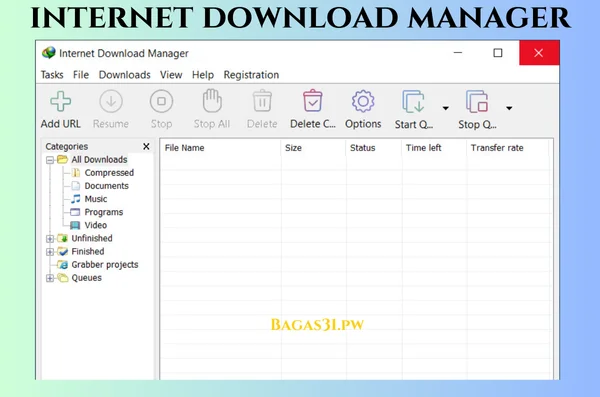Select All Downloads category
The width and height of the screenshot is (600, 397).
click(99, 160)
